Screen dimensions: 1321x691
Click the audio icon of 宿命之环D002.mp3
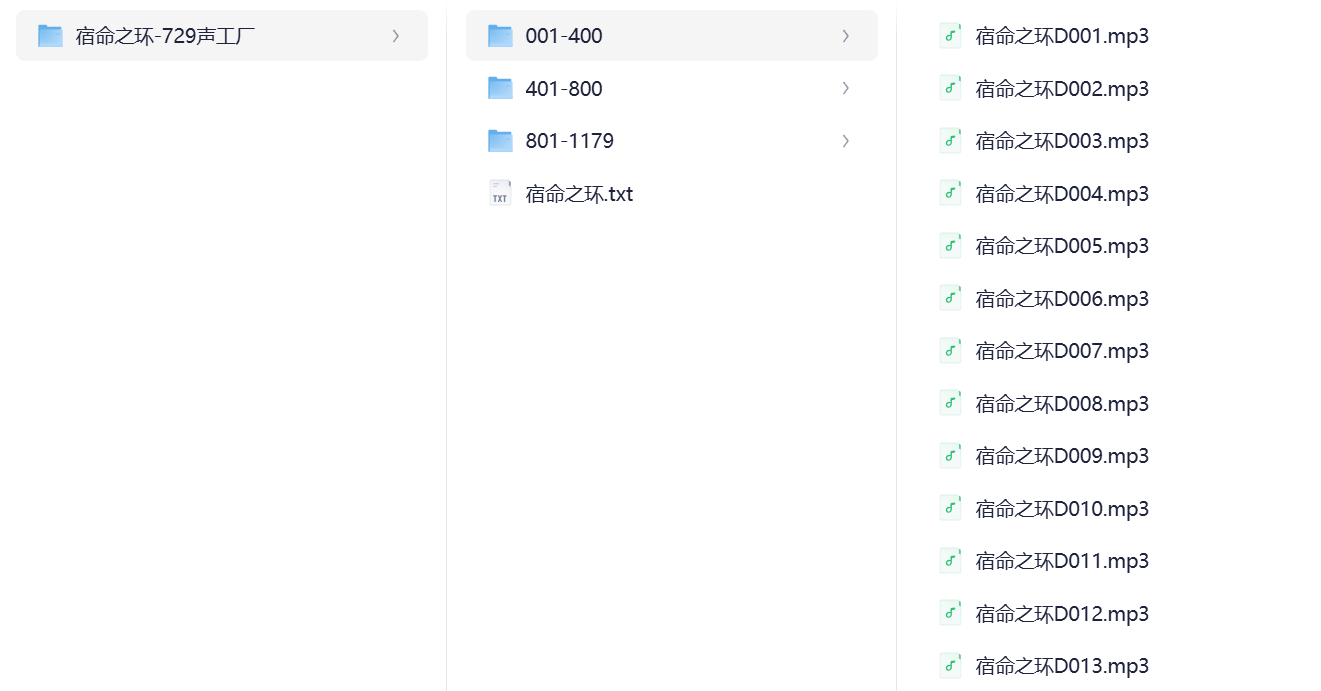pyautogui.click(x=950, y=88)
